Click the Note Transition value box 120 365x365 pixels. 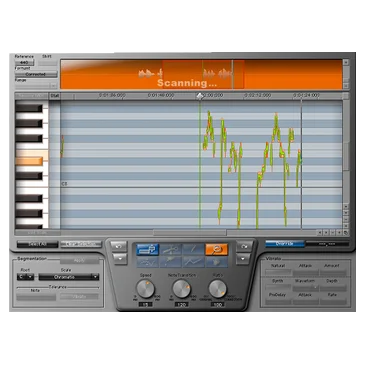point(182,304)
